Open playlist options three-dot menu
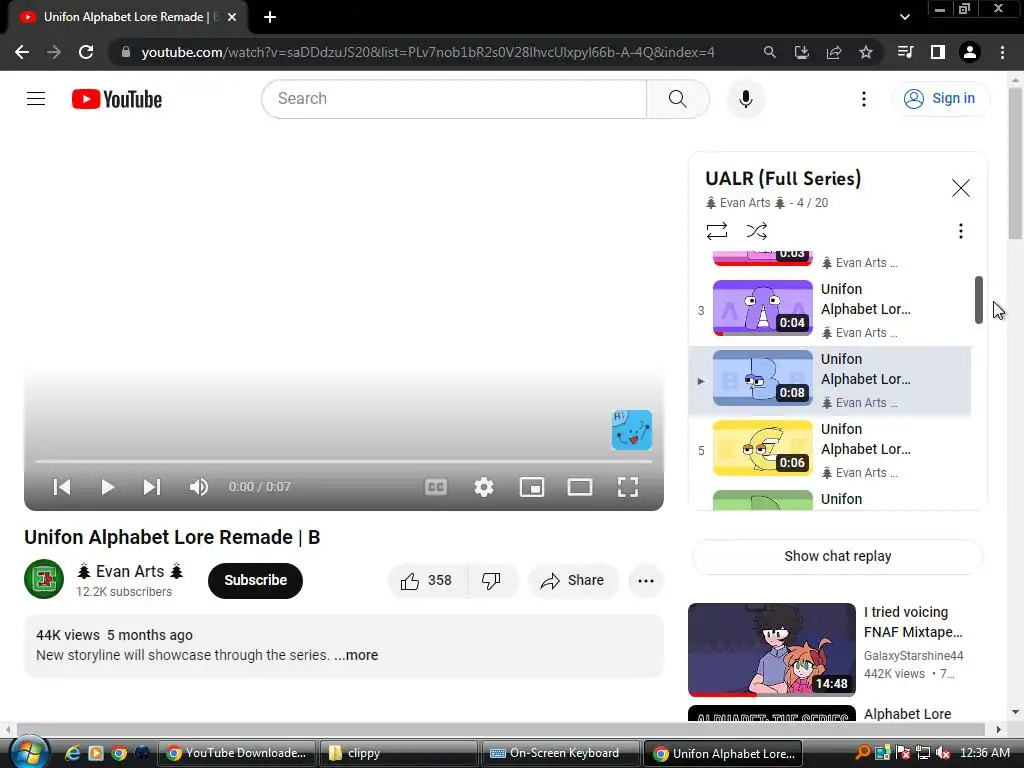 point(961,231)
